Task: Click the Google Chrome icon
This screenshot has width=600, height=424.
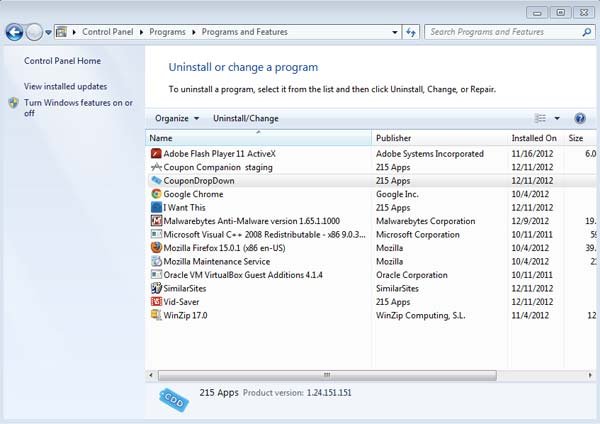Action: tap(156, 194)
